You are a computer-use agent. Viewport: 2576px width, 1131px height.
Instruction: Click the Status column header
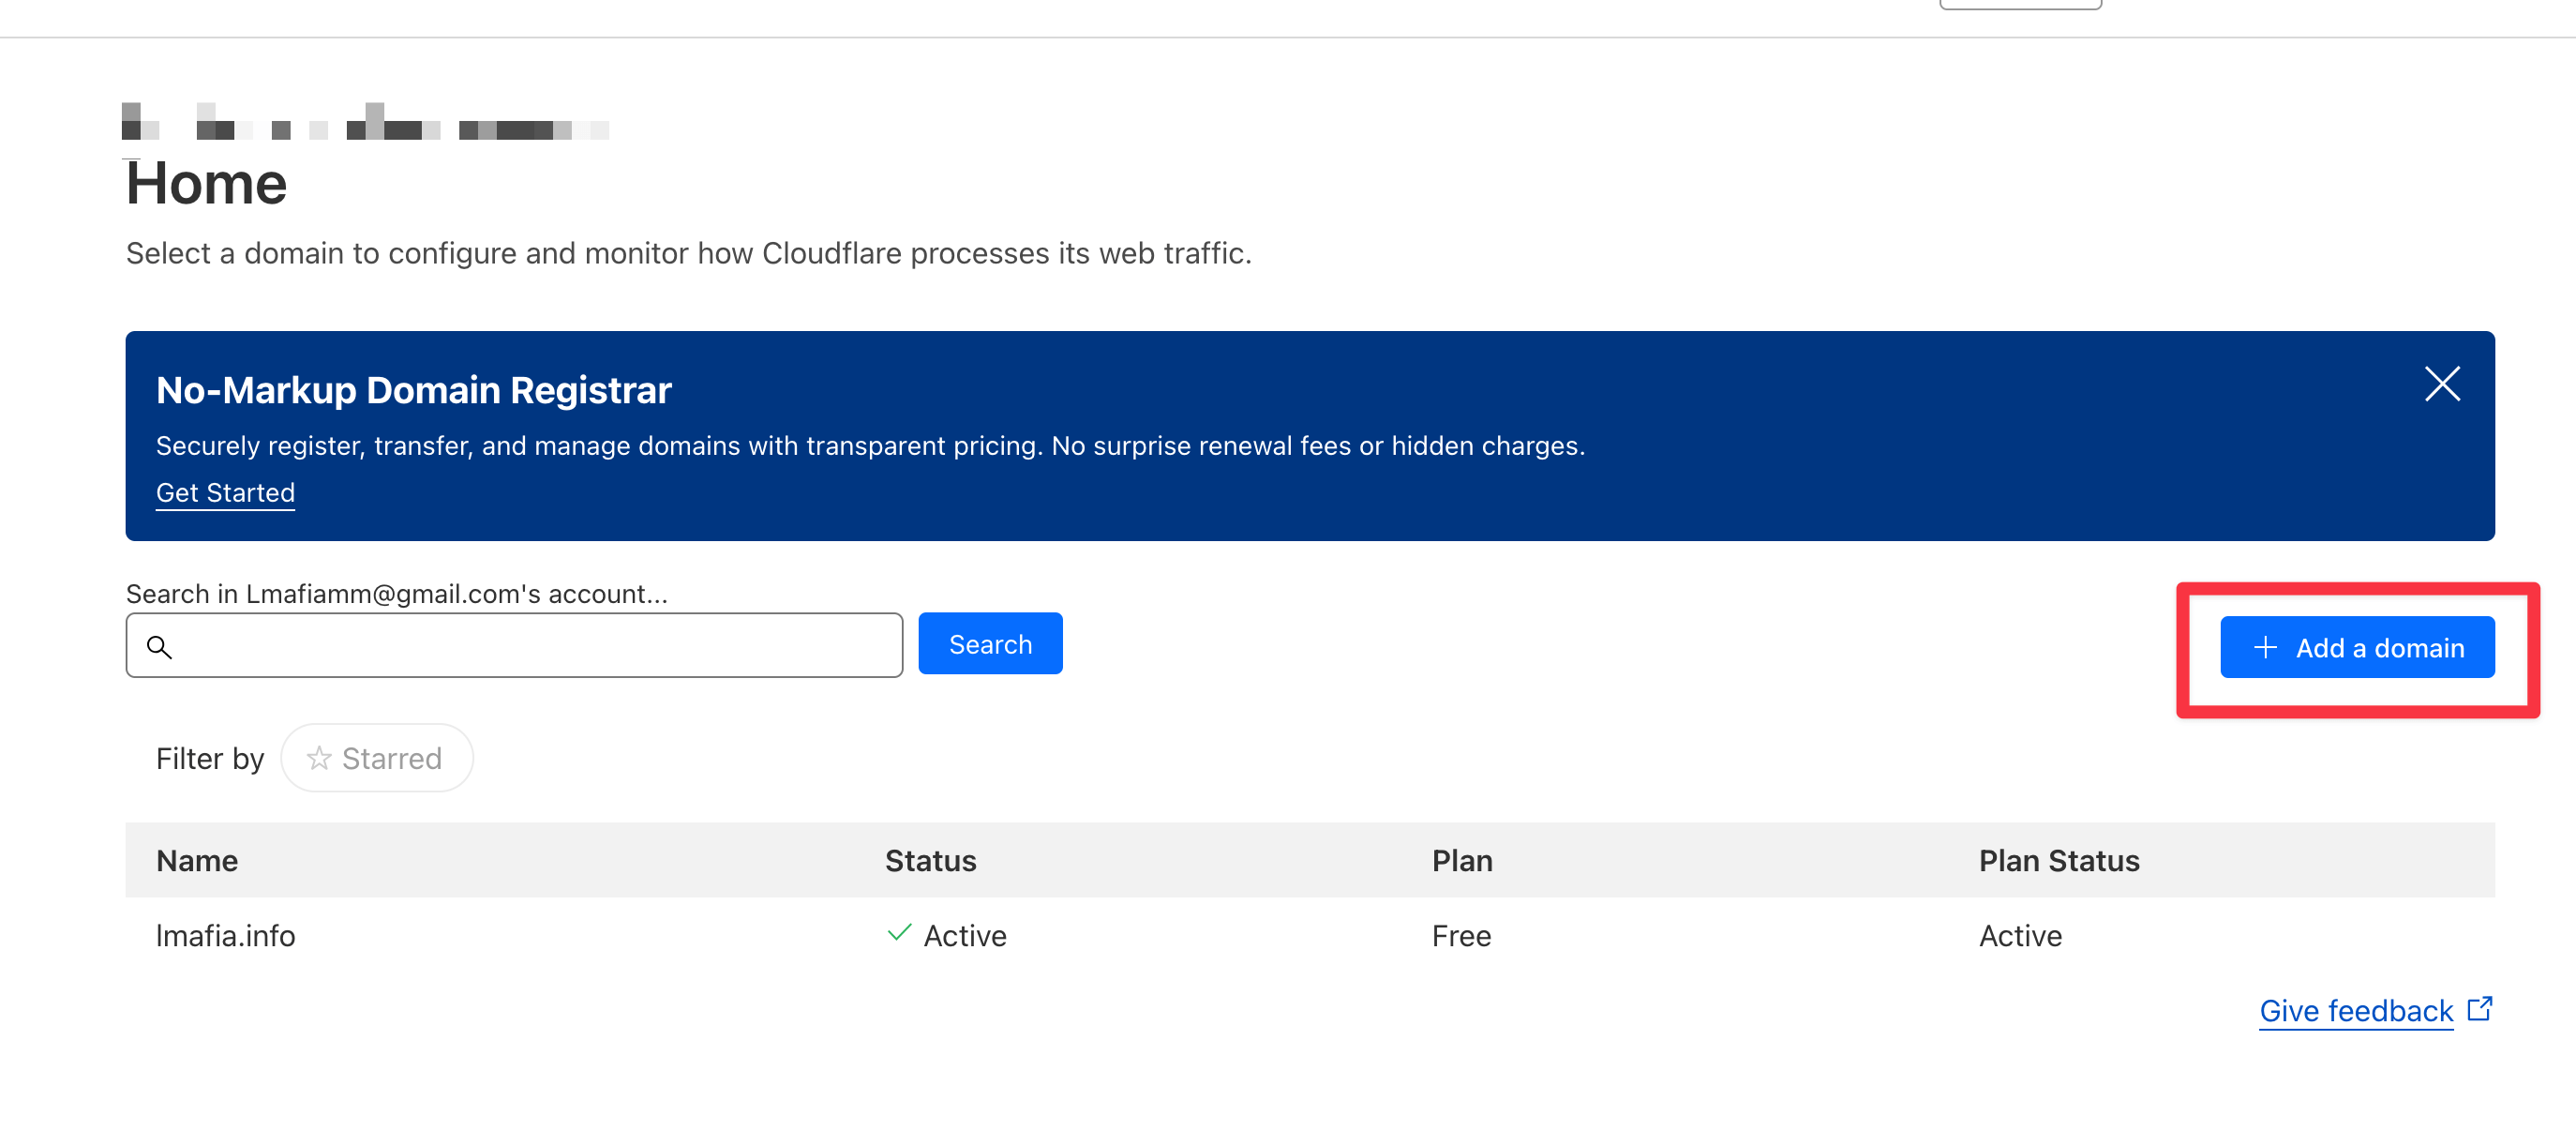[x=930, y=860]
